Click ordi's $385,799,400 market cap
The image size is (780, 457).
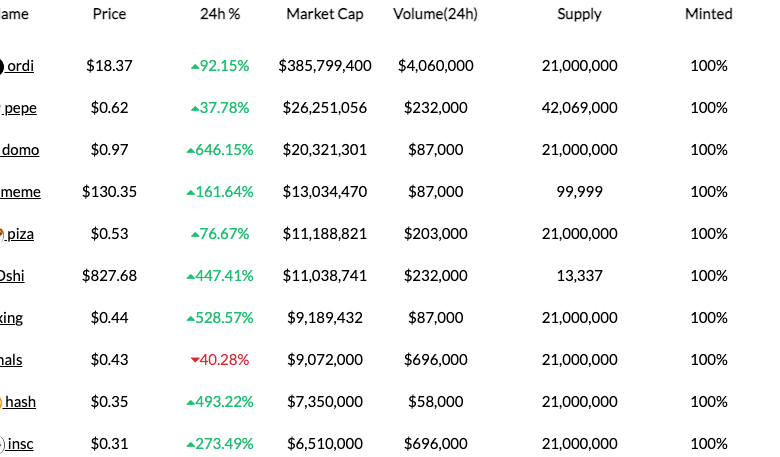325,66
